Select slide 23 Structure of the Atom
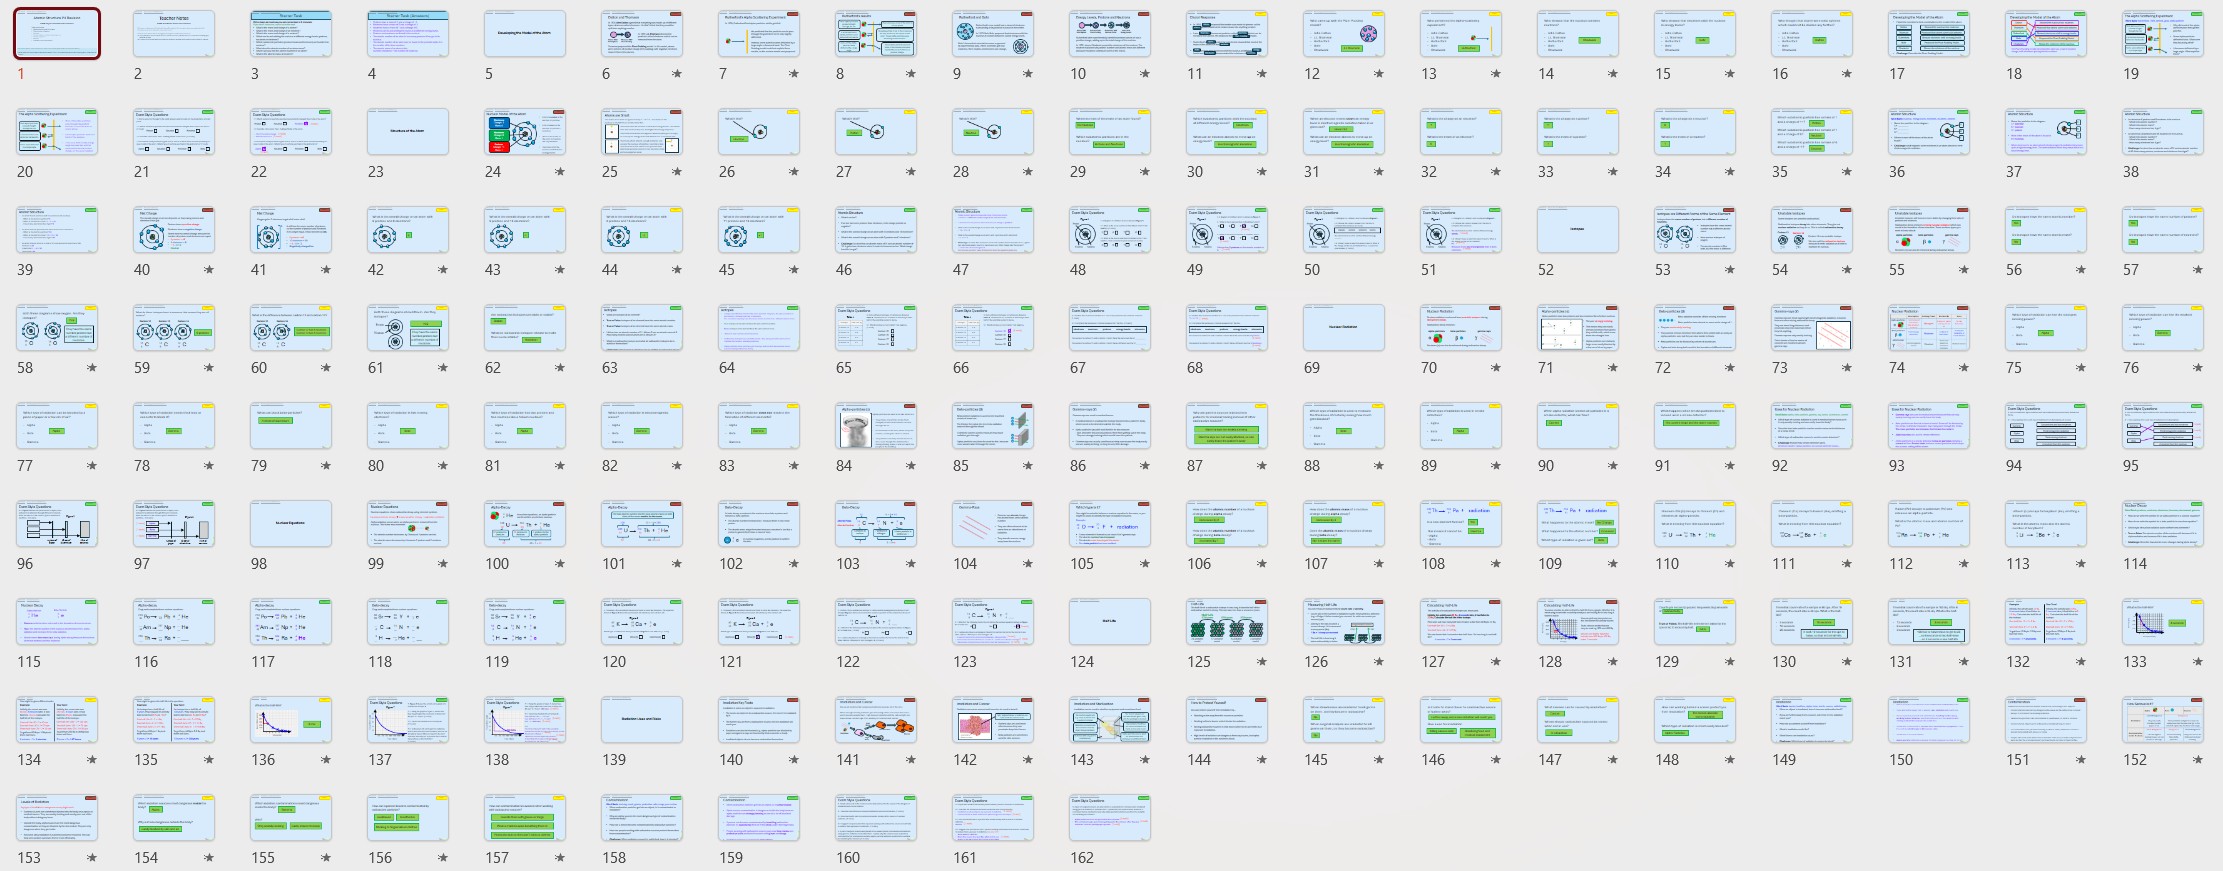2223x871 pixels. (x=408, y=132)
